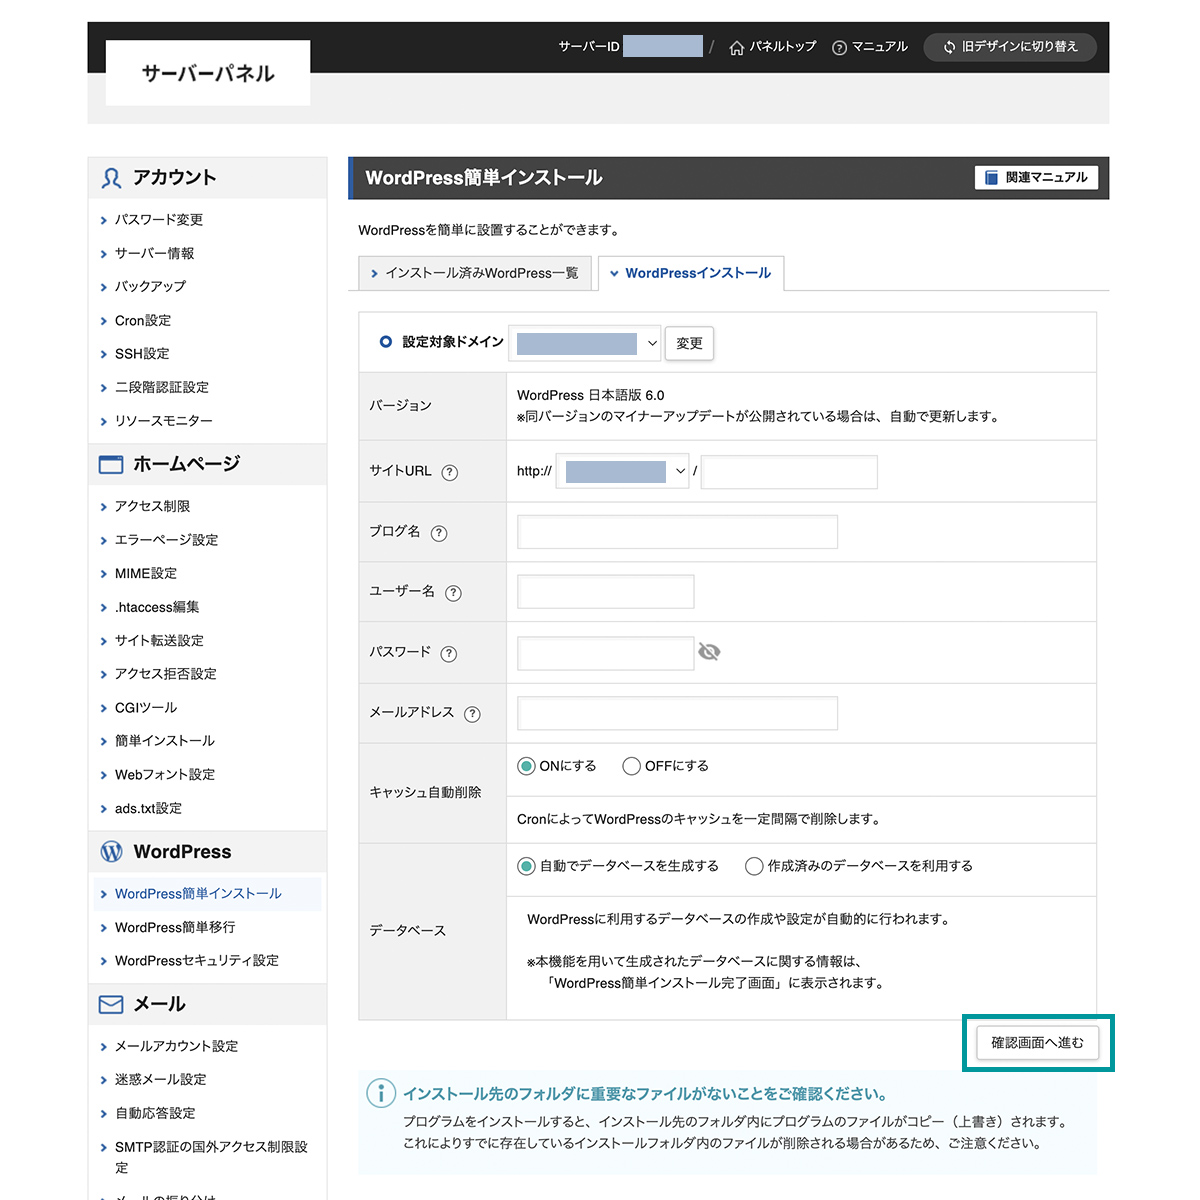
Task: Open 自動応答設定 in sidebar
Action: click(x=155, y=1114)
